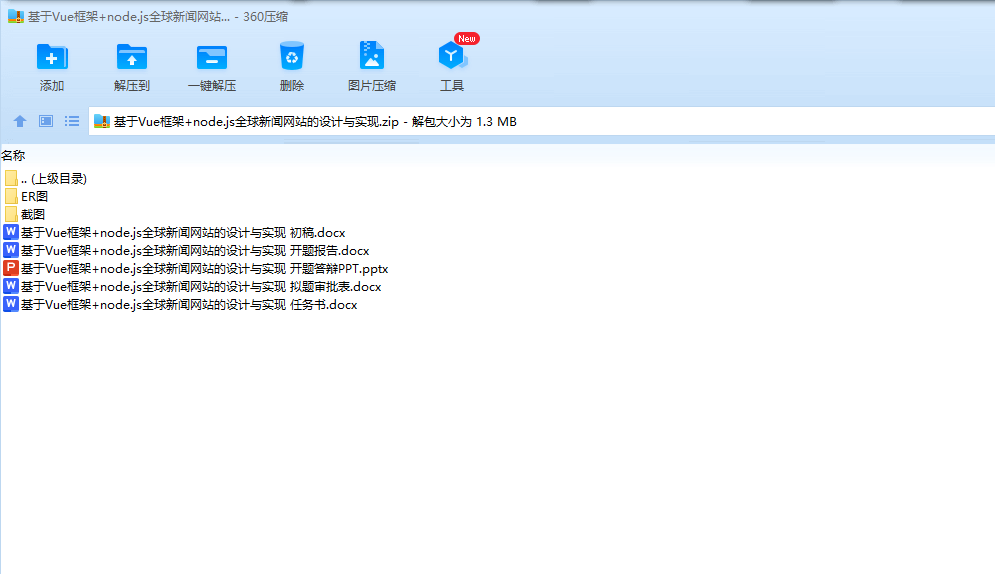Open the 图片压缩 image compression tool
The height and width of the screenshot is (574, 995).
[372, 56]
